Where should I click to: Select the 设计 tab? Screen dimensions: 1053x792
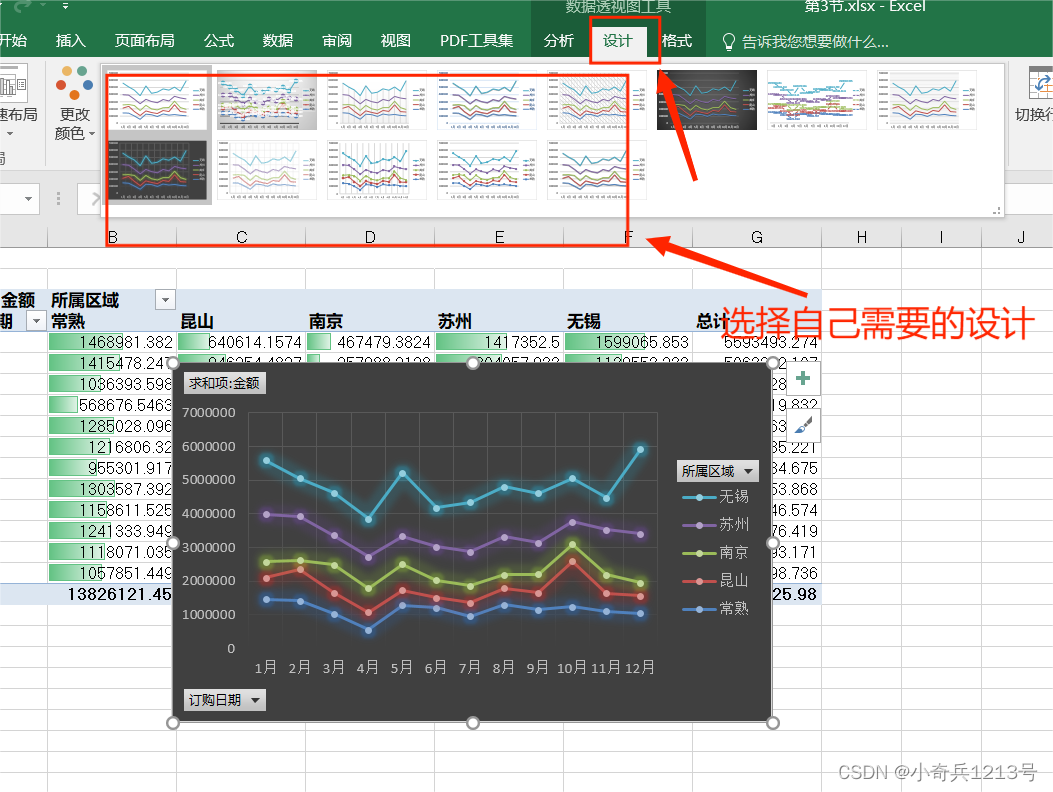[618, 41]
